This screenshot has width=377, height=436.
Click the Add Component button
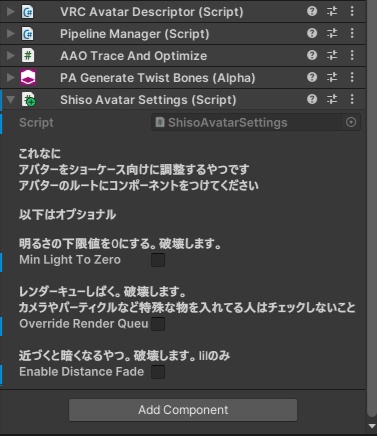tap(183, 410)
